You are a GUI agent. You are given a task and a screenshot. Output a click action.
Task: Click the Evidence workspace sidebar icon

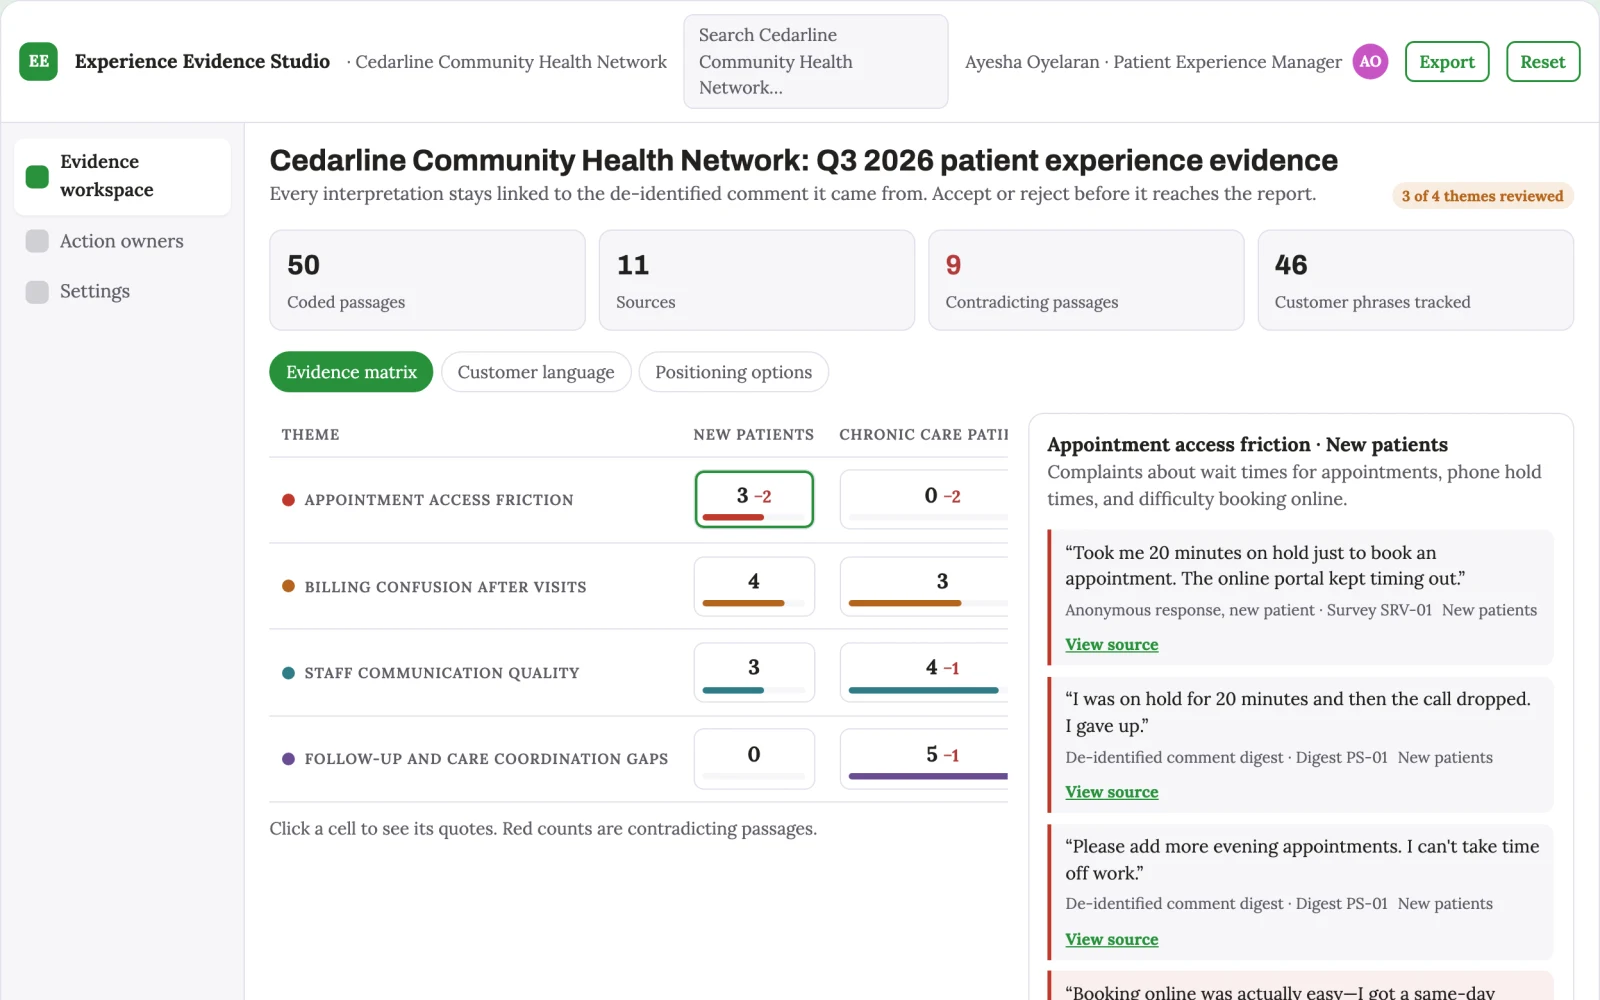pyautogui.click(x=37, y=176)
